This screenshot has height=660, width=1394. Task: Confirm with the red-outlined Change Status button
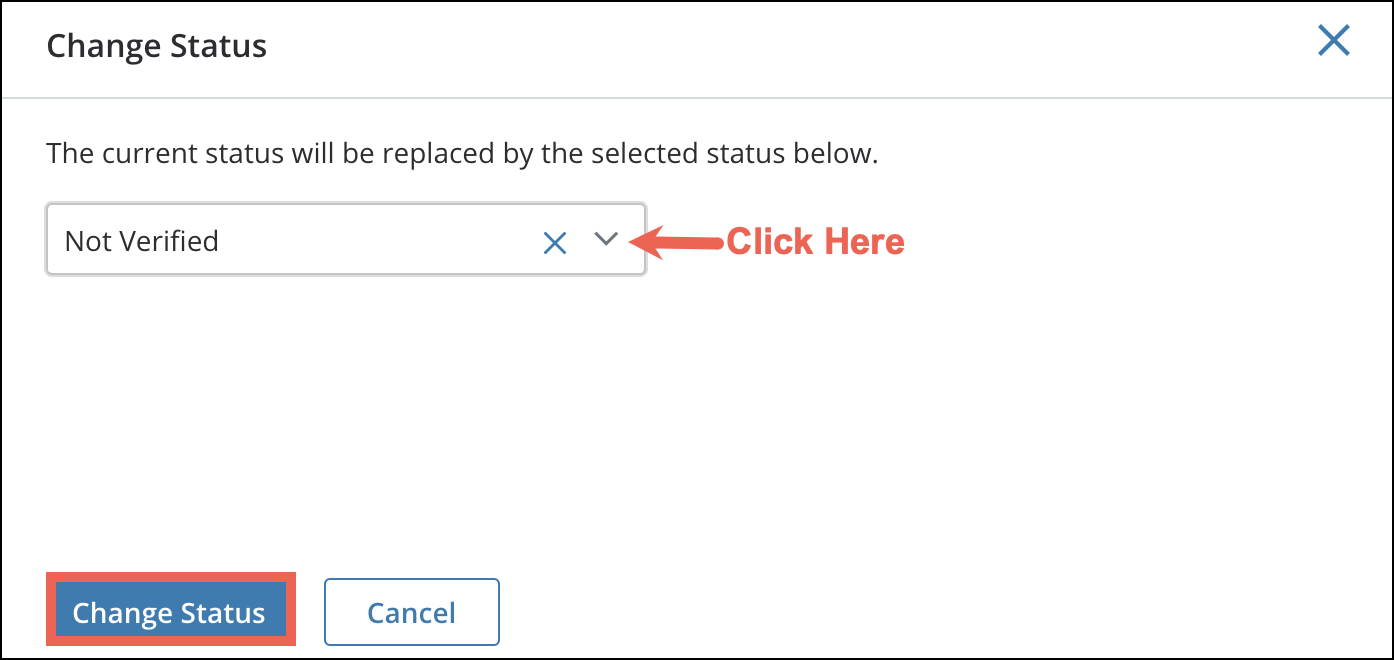tap(169, 612)
